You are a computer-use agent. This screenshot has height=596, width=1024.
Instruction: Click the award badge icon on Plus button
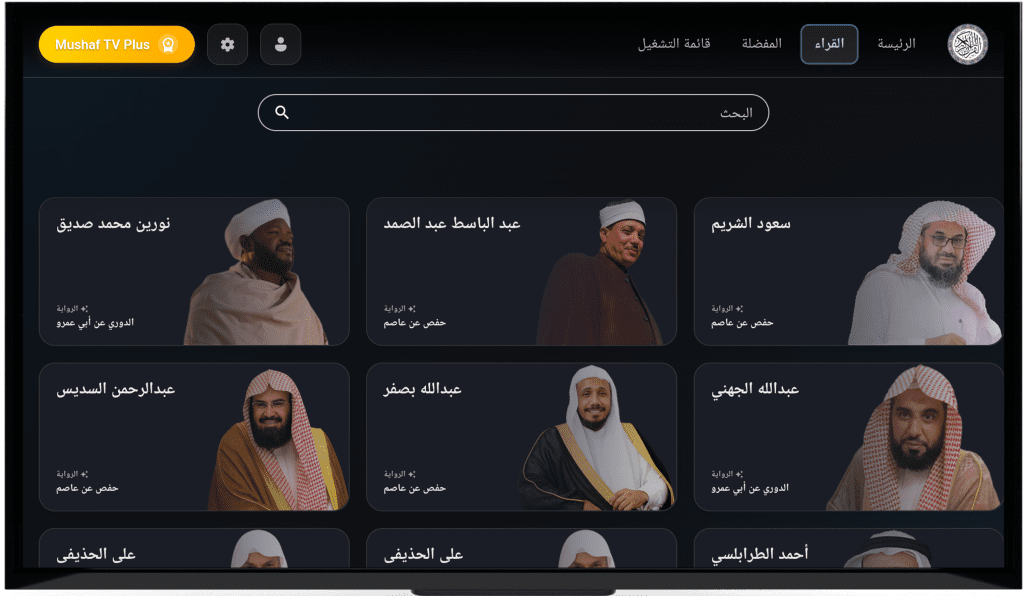(168, 45)
